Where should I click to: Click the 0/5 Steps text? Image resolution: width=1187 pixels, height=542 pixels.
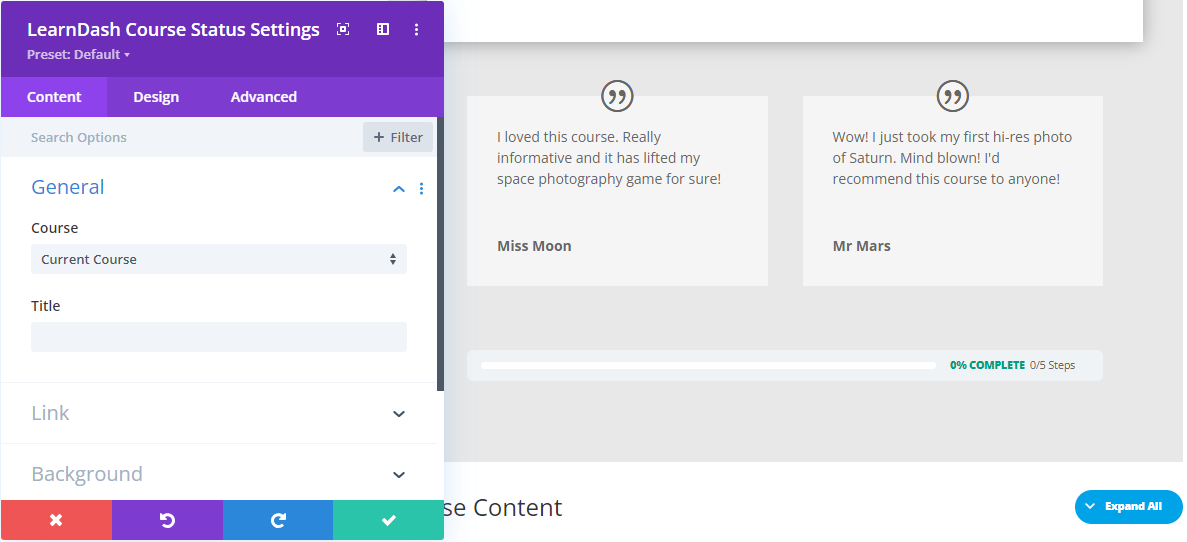[1052, 365]
